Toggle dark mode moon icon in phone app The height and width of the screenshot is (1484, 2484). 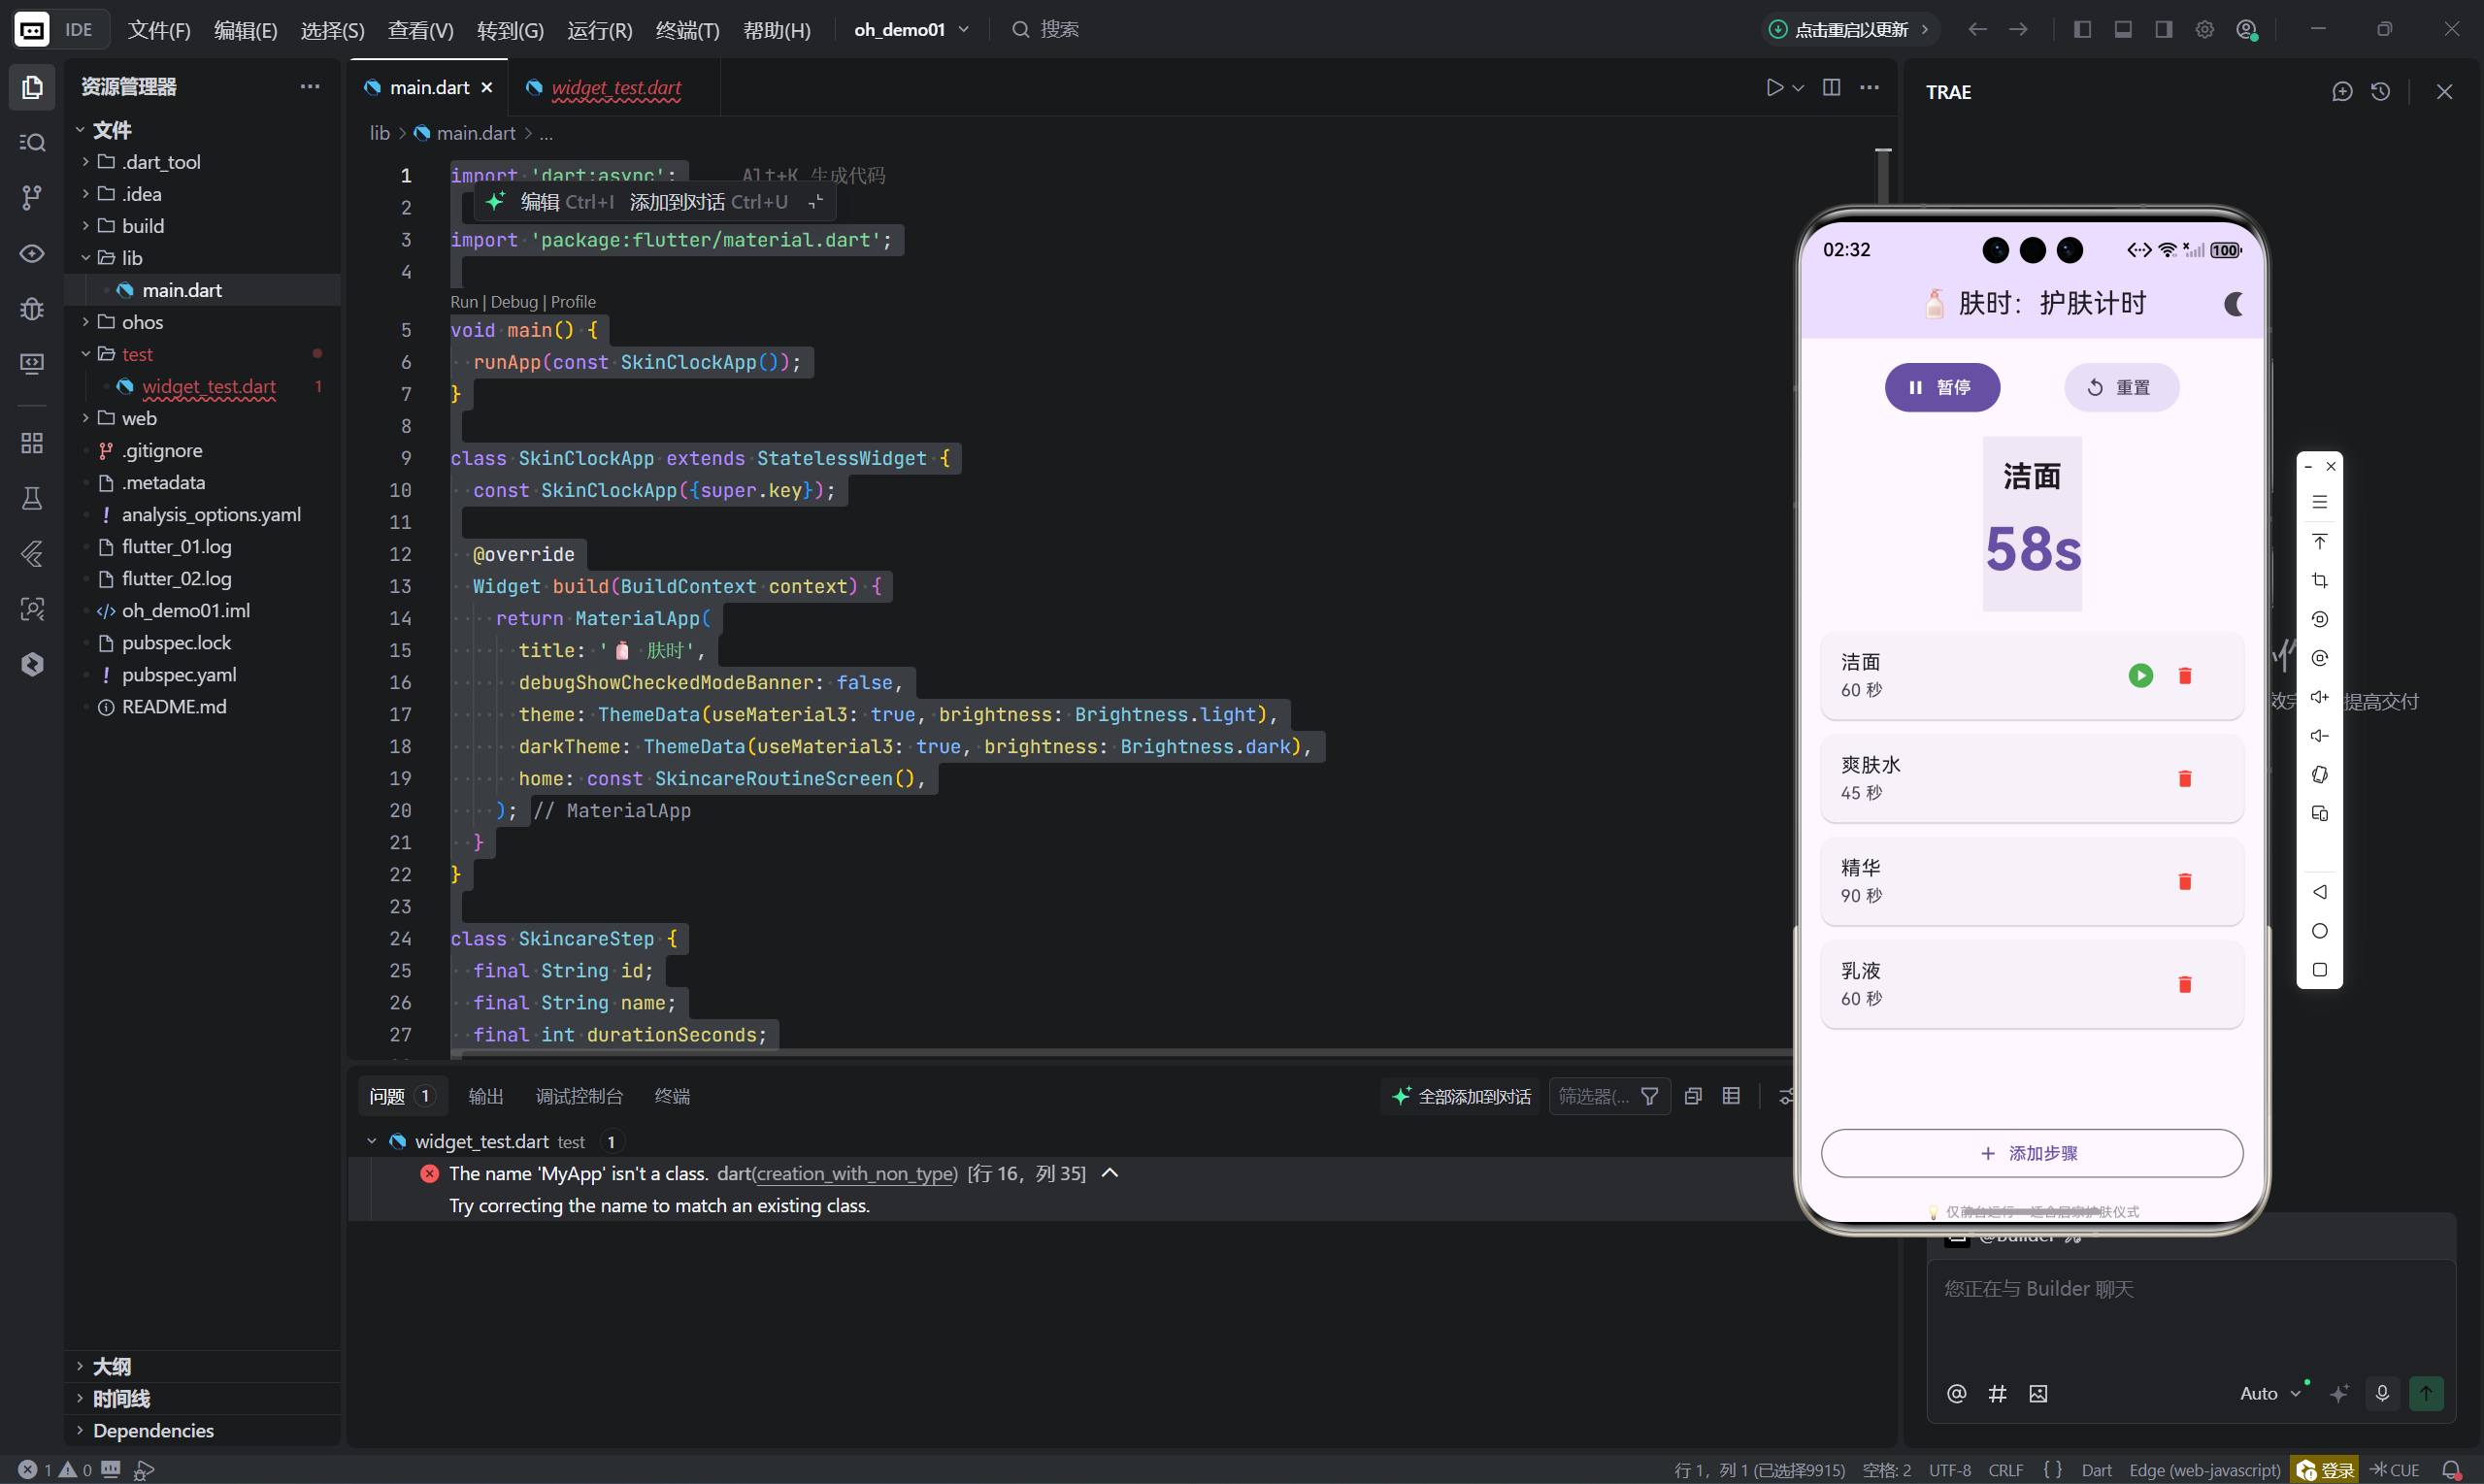tap(2232, 304)
